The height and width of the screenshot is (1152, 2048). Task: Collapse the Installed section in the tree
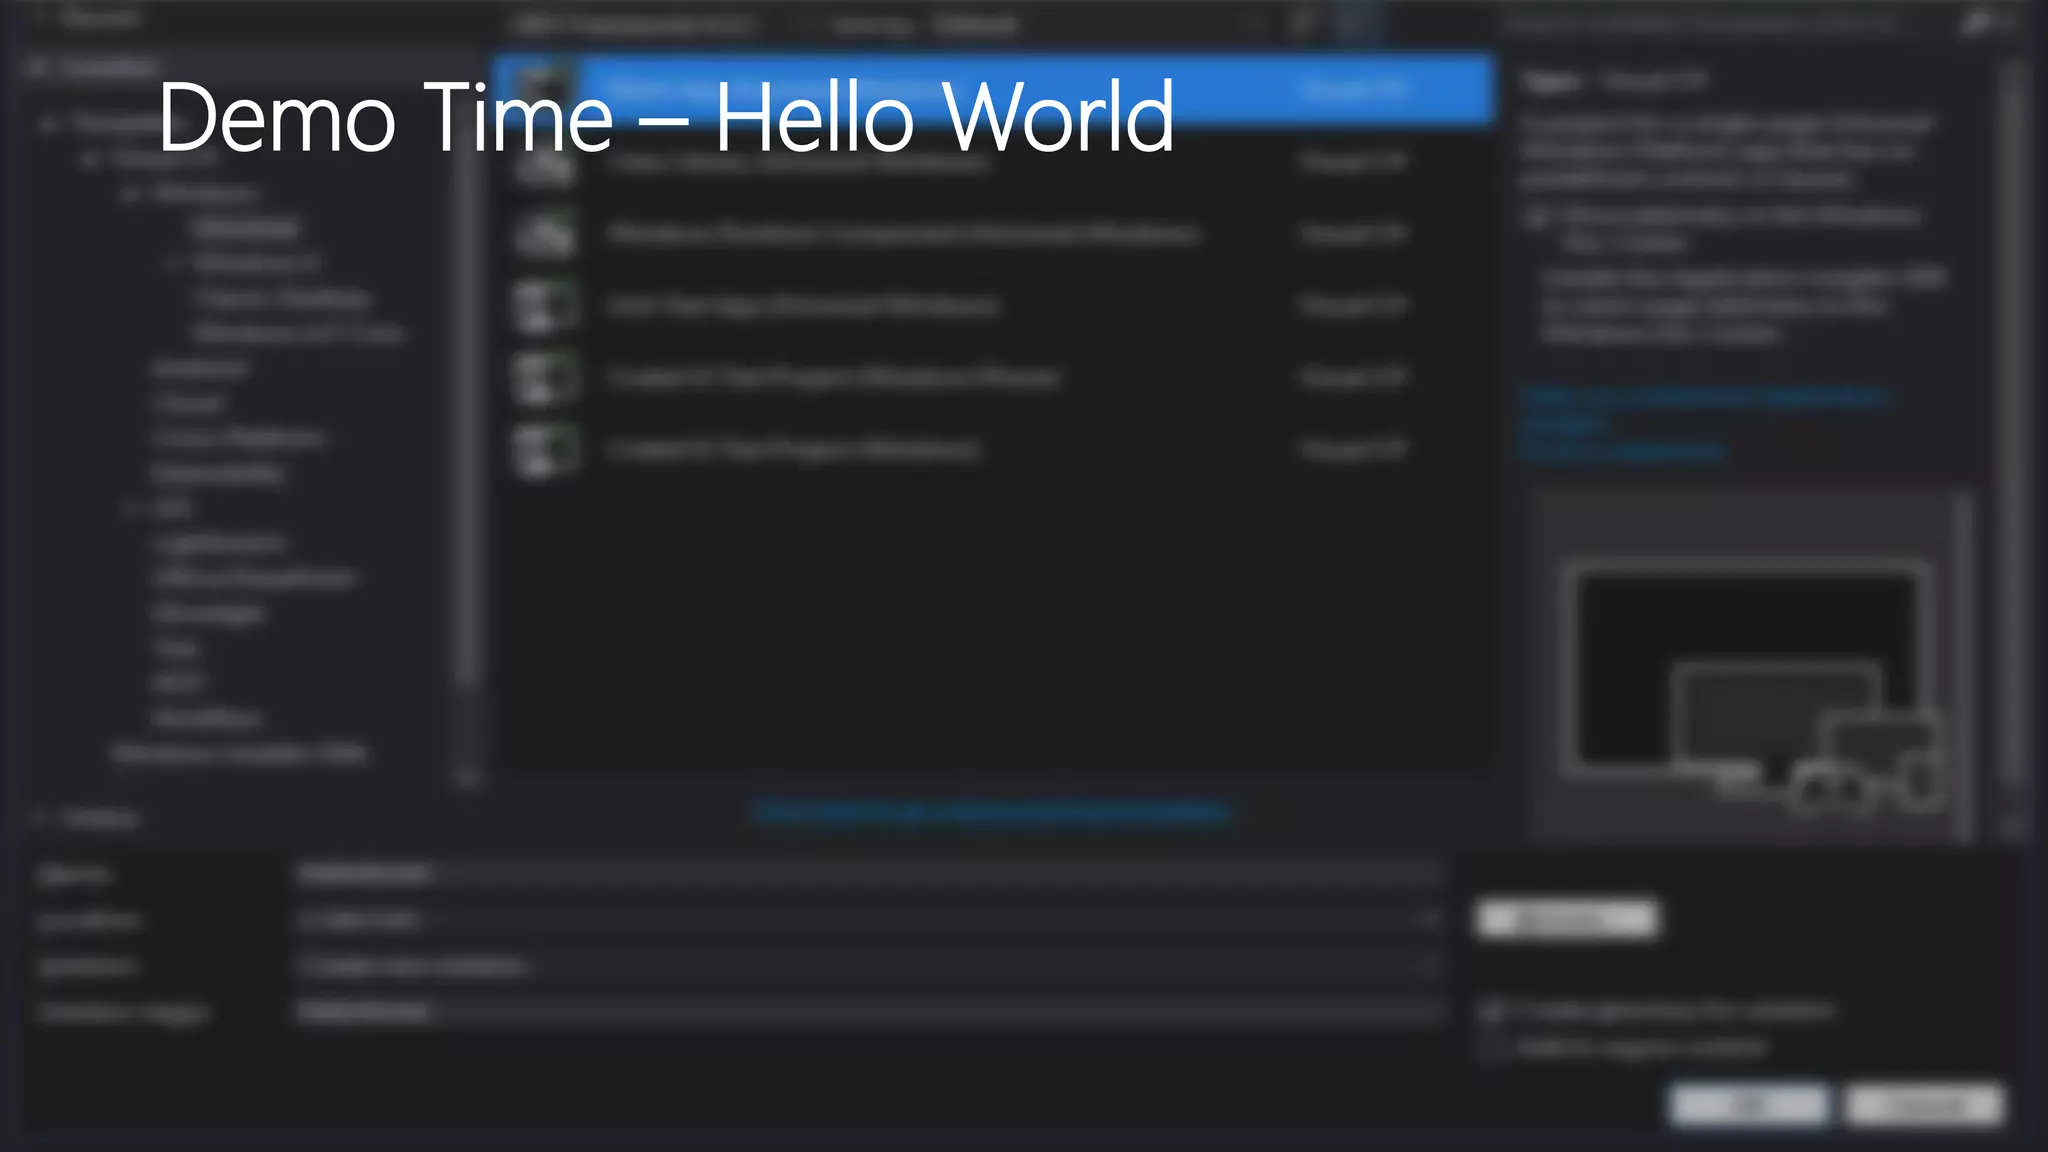click(x=37, y=68)
